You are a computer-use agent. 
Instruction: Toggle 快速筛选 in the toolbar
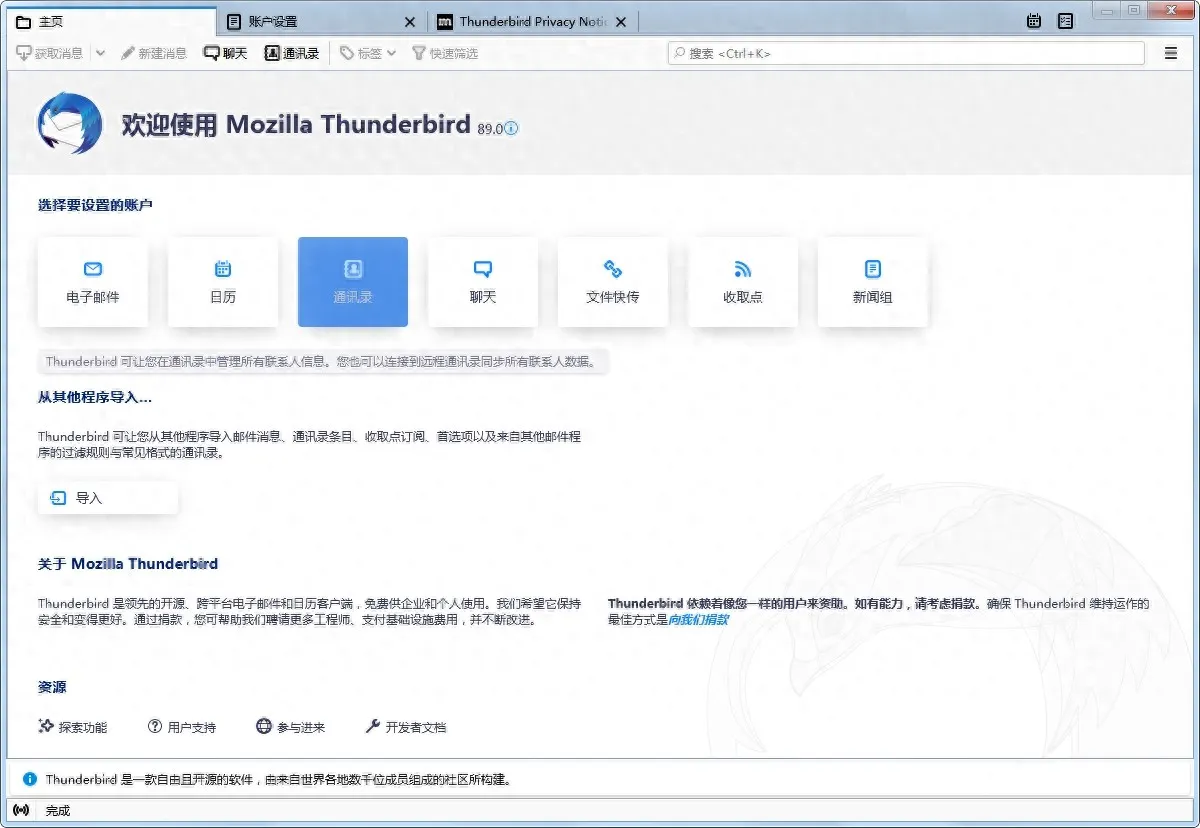click(445, 53)
